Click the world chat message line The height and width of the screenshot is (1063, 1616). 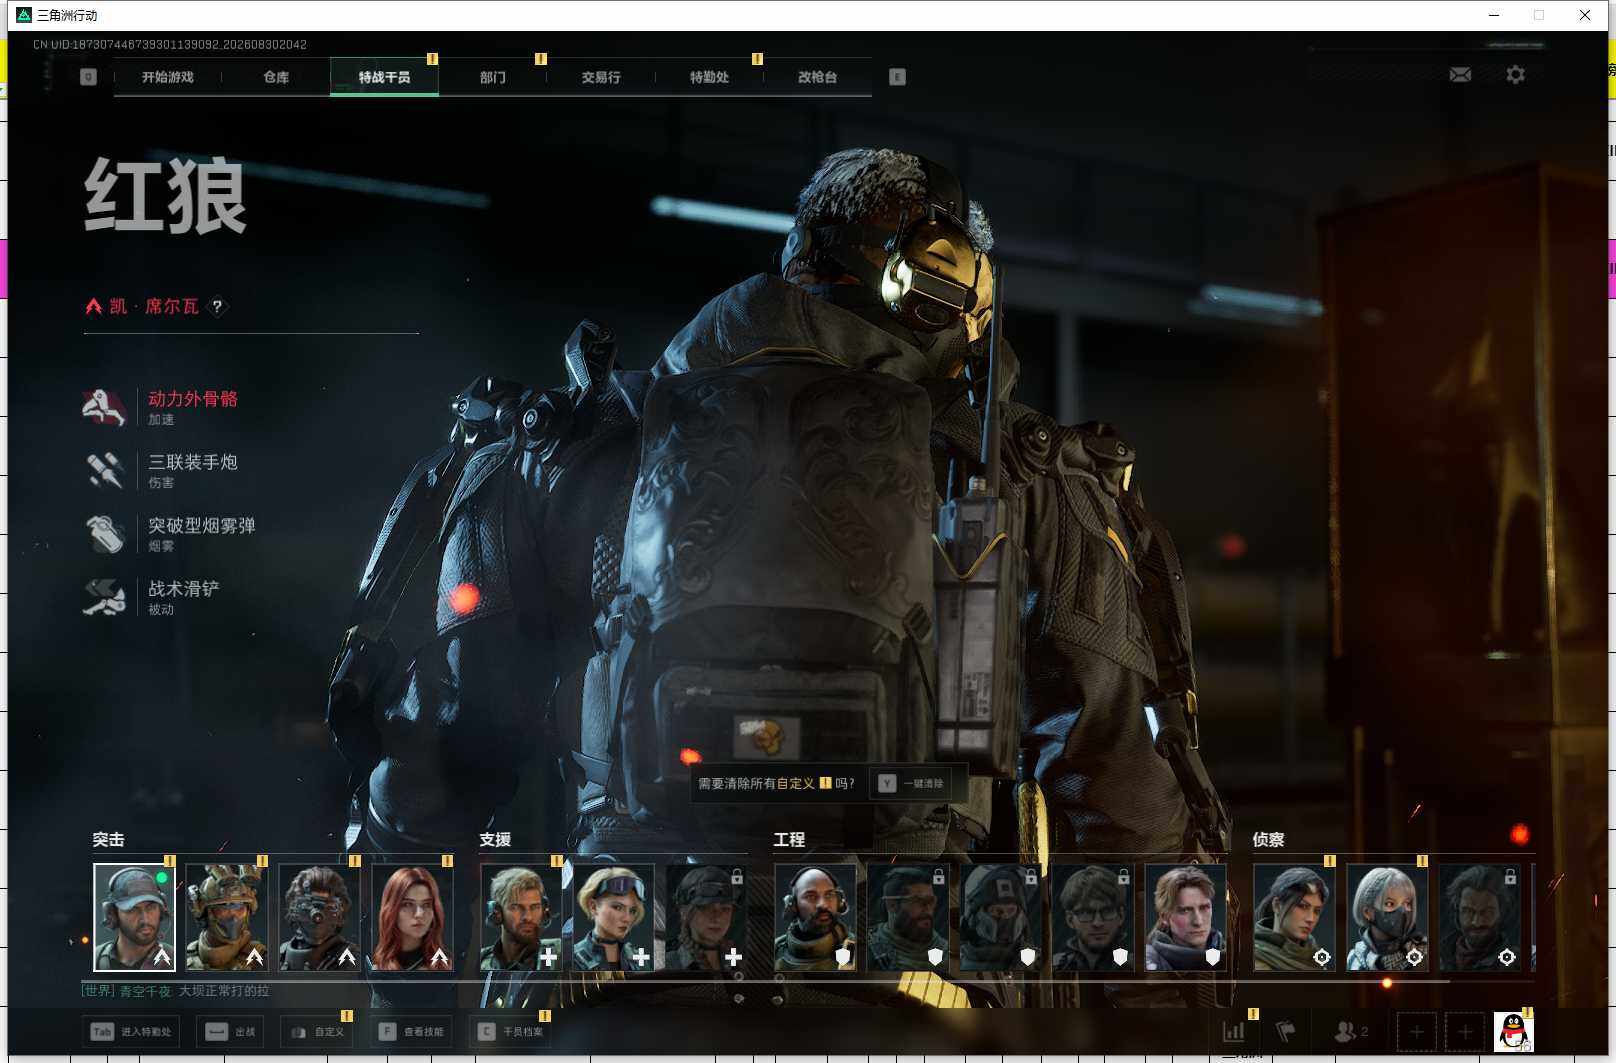(x=175, y=991)
